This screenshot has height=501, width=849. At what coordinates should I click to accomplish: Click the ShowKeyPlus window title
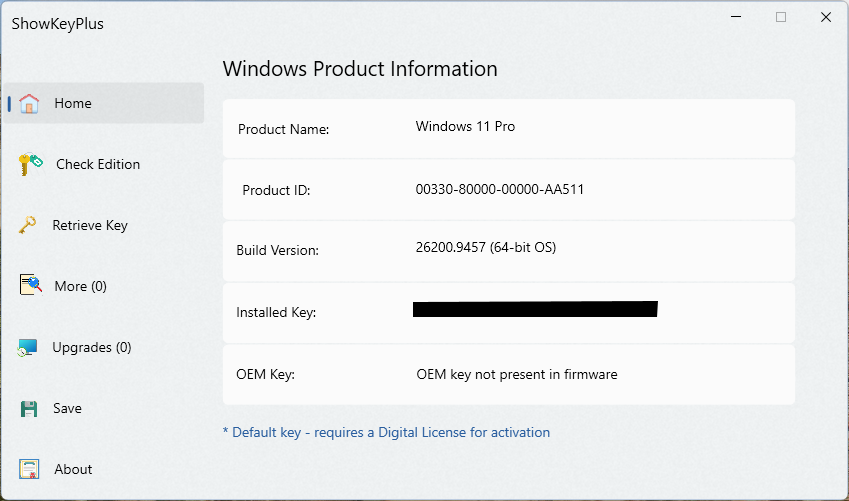coord(57,24)
